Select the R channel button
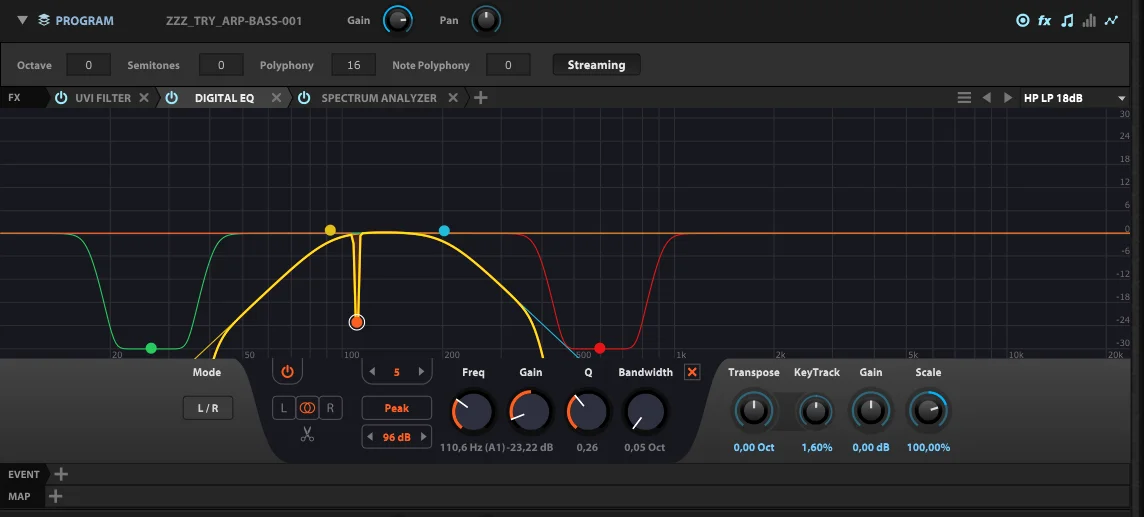 330,408
